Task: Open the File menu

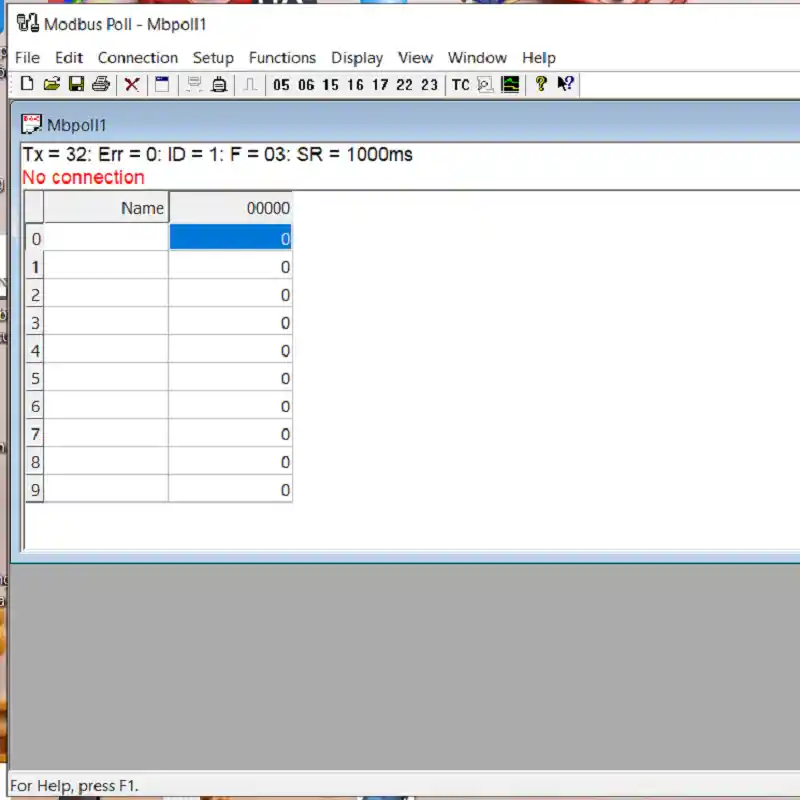Action: point(28,58)
